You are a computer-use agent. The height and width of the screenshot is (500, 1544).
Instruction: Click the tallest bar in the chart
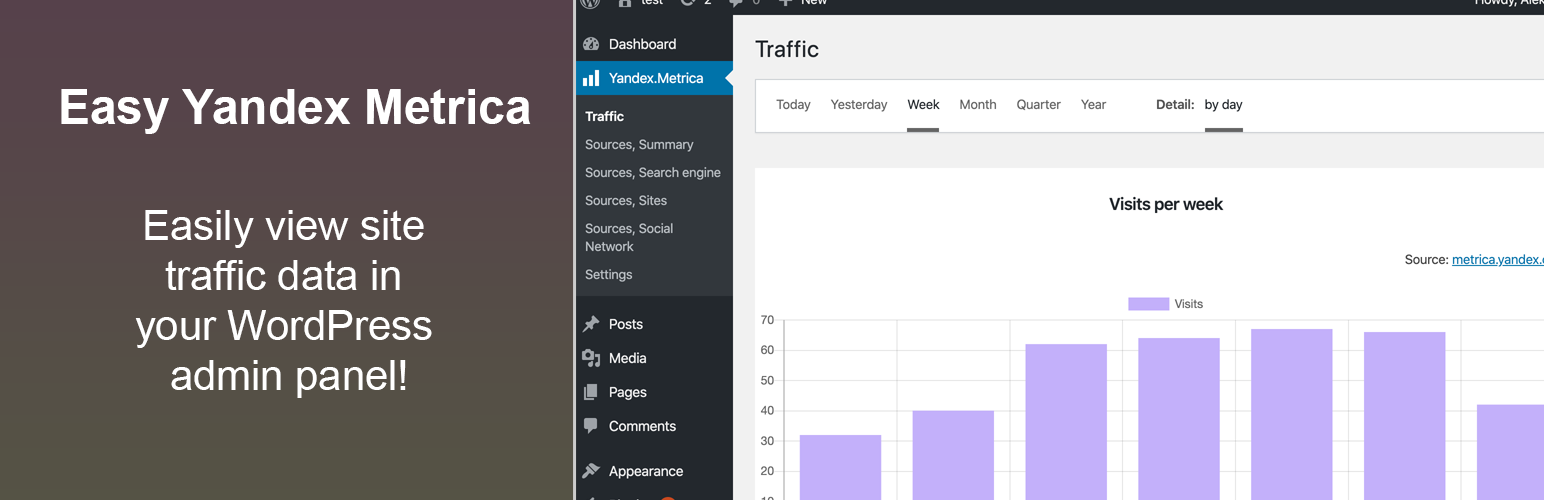click(1291, 414)
